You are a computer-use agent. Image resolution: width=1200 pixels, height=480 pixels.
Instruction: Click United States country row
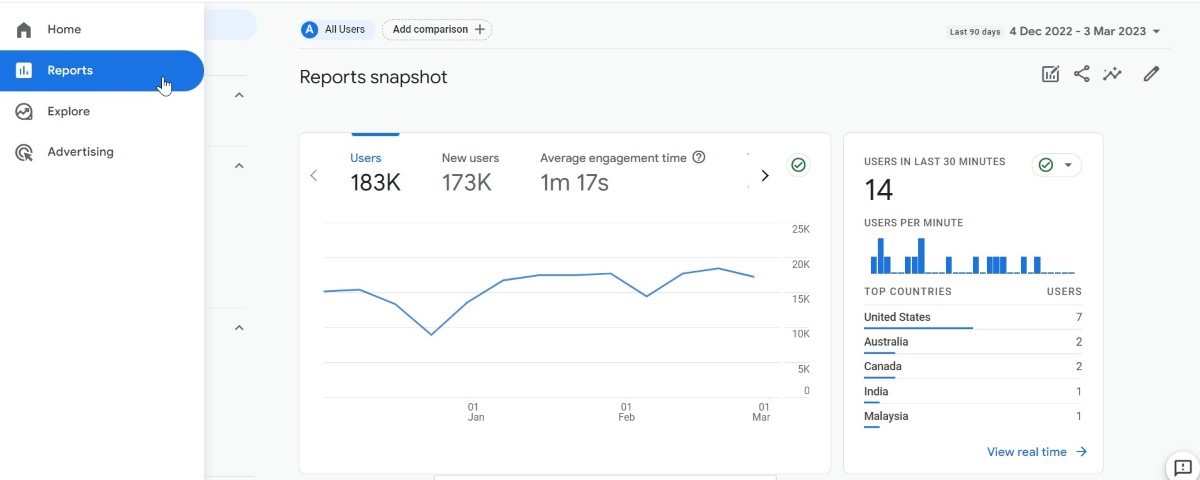(973, 318)
